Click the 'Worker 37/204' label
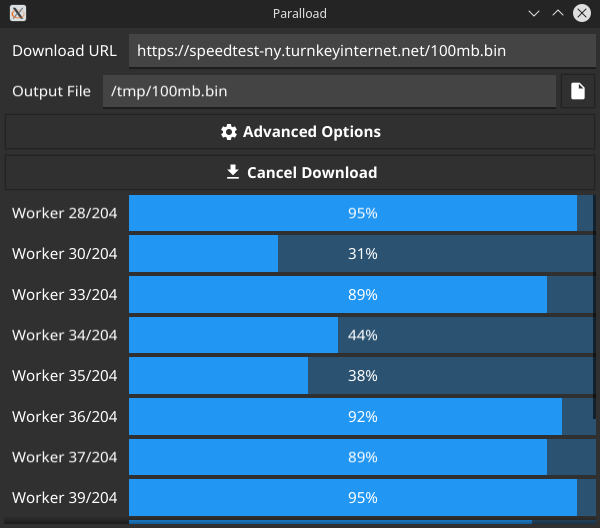600x528 pixels. pos(64,457)
